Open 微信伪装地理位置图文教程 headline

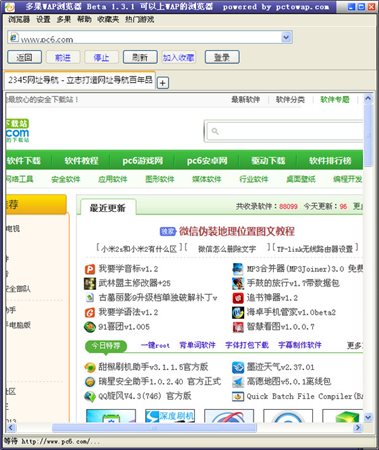pyautogui.click(x=237, y=231)
